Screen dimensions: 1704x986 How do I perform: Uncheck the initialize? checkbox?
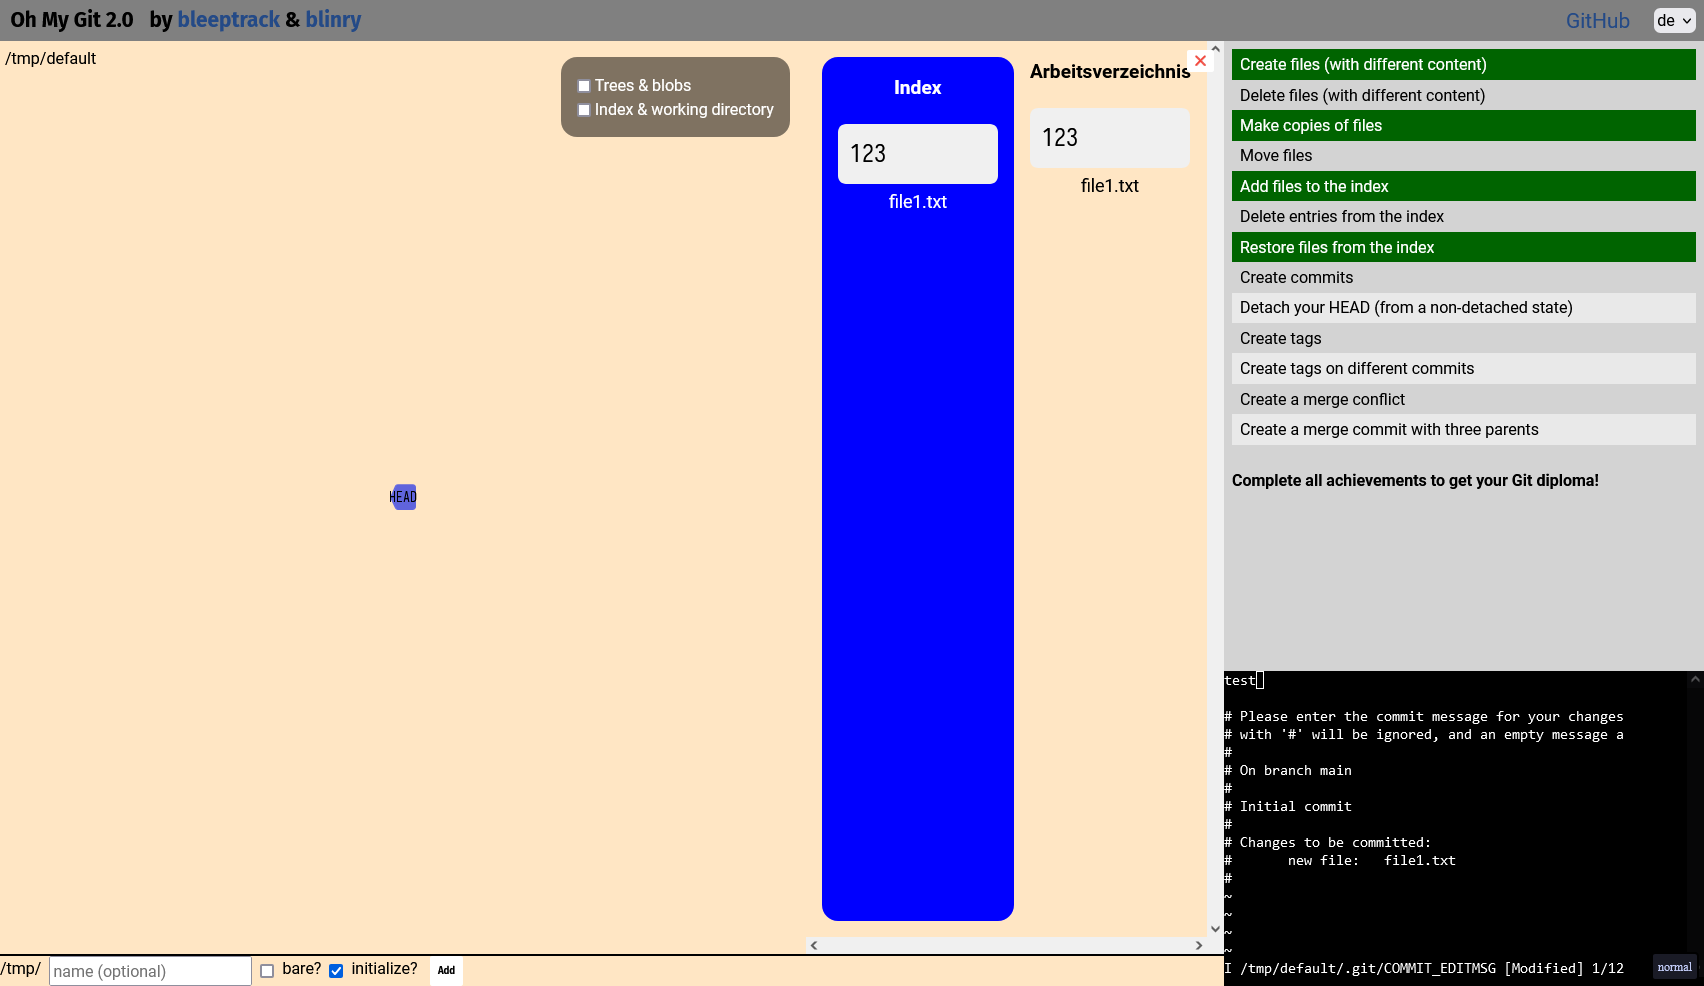point(336,971)
